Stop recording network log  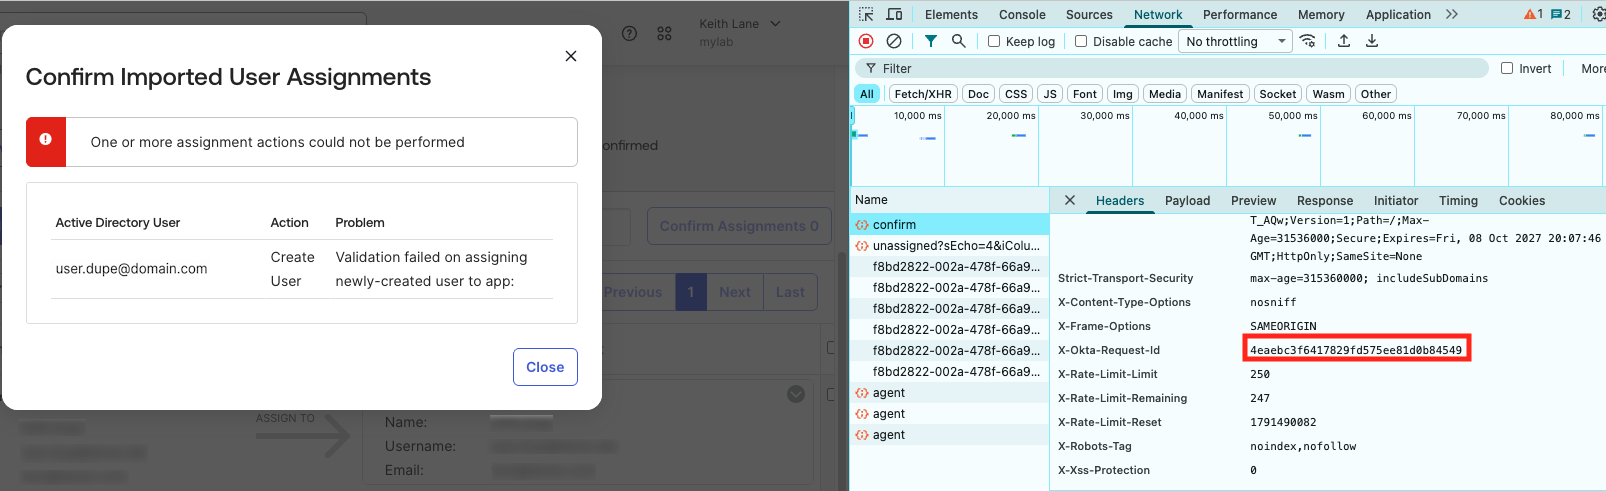866,41
